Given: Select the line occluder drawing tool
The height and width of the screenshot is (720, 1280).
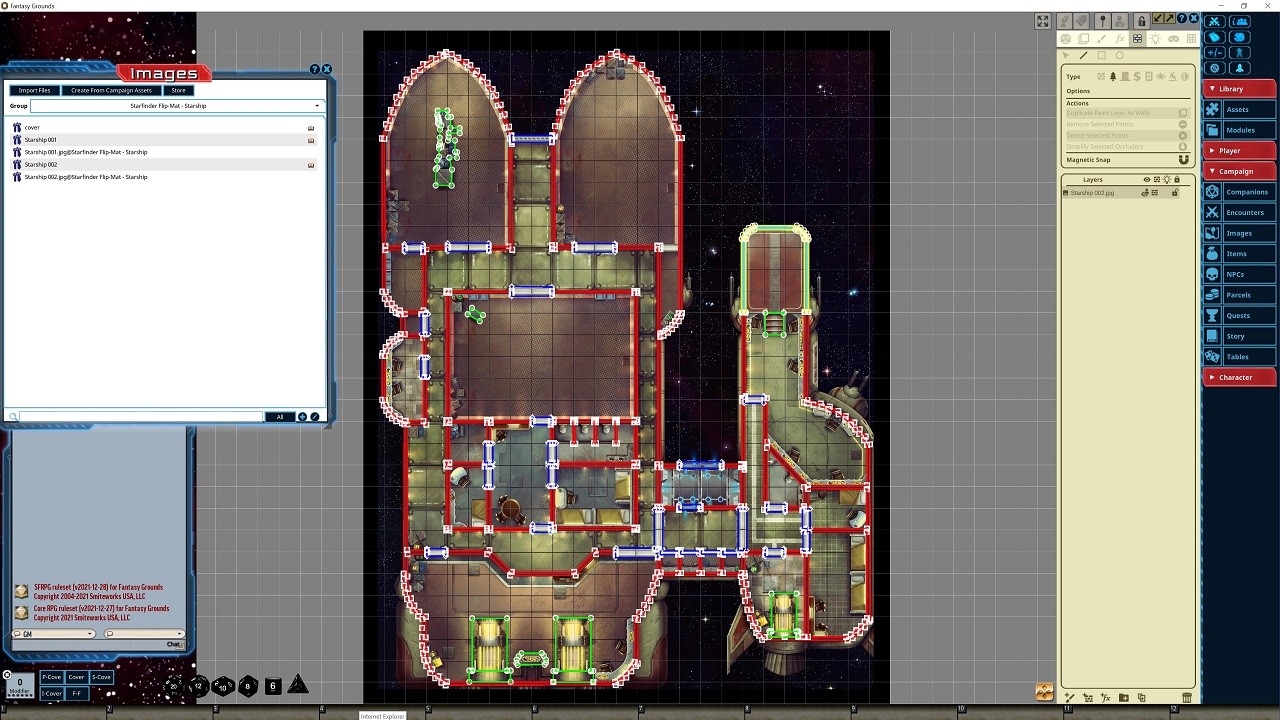Looking at the screenshot, I should pos(1084,55).
